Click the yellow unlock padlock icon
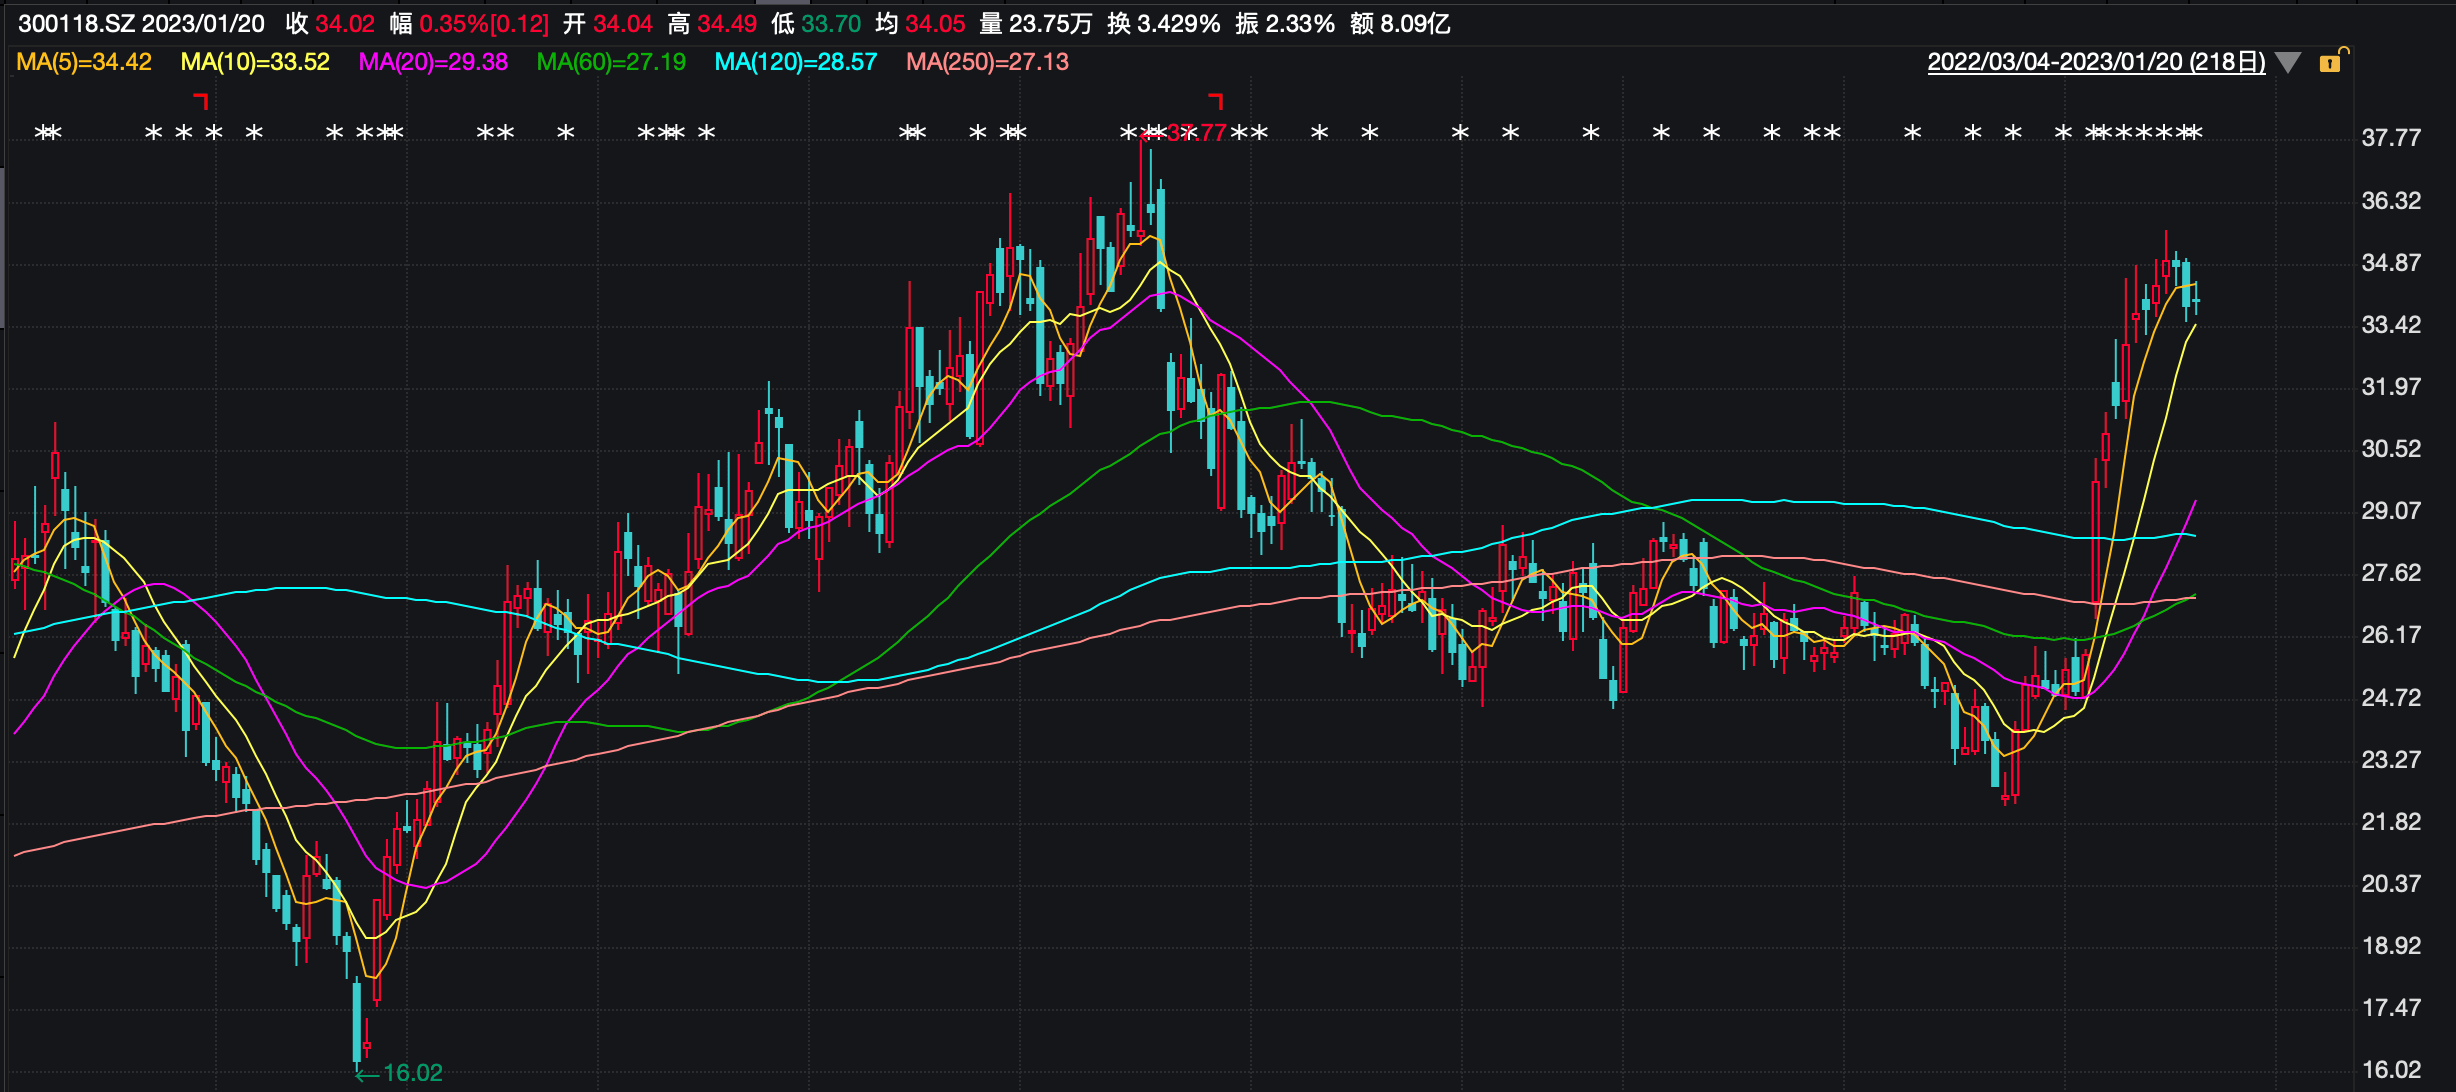 (x=2331, y=62)
